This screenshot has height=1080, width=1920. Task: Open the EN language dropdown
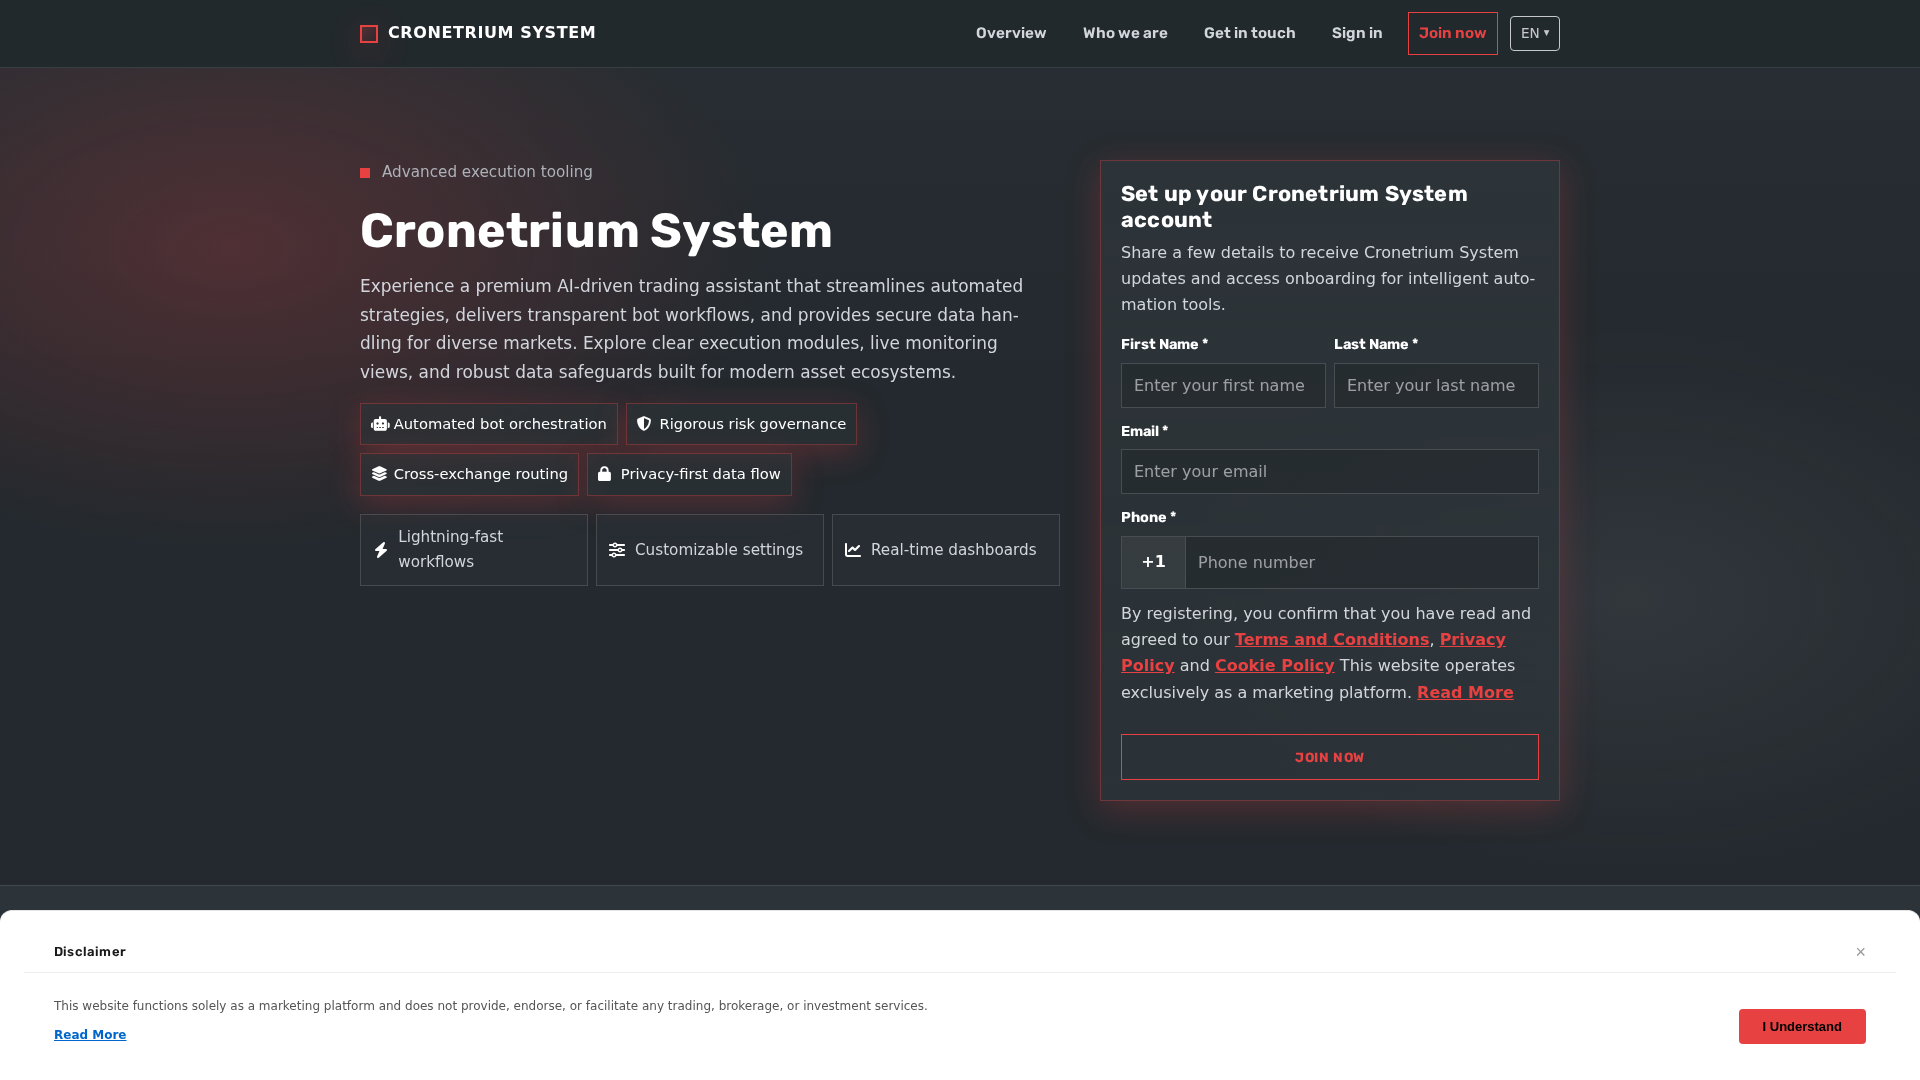1535,33
